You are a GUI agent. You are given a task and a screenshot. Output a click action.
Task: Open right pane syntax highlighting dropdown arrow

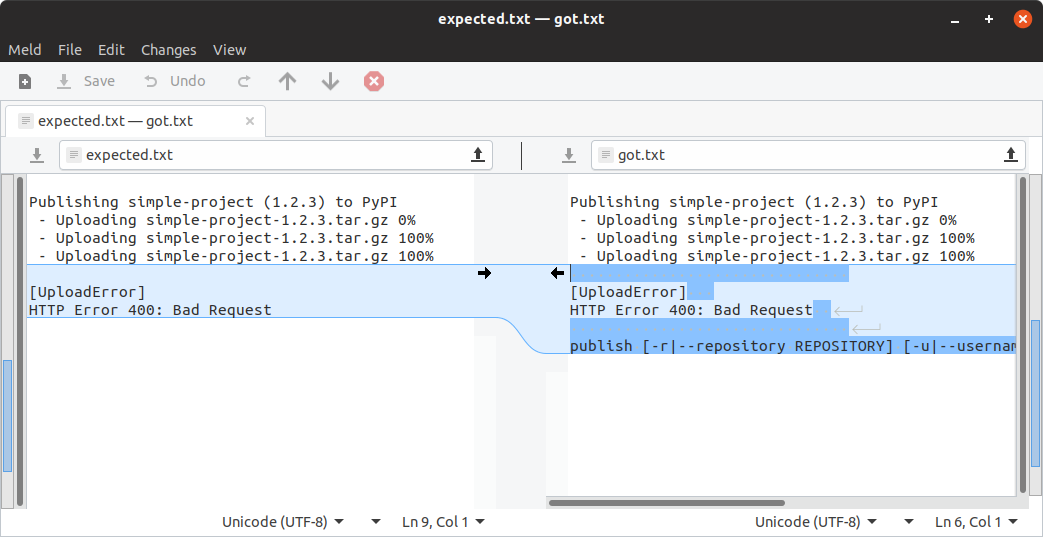click(908, 522)
